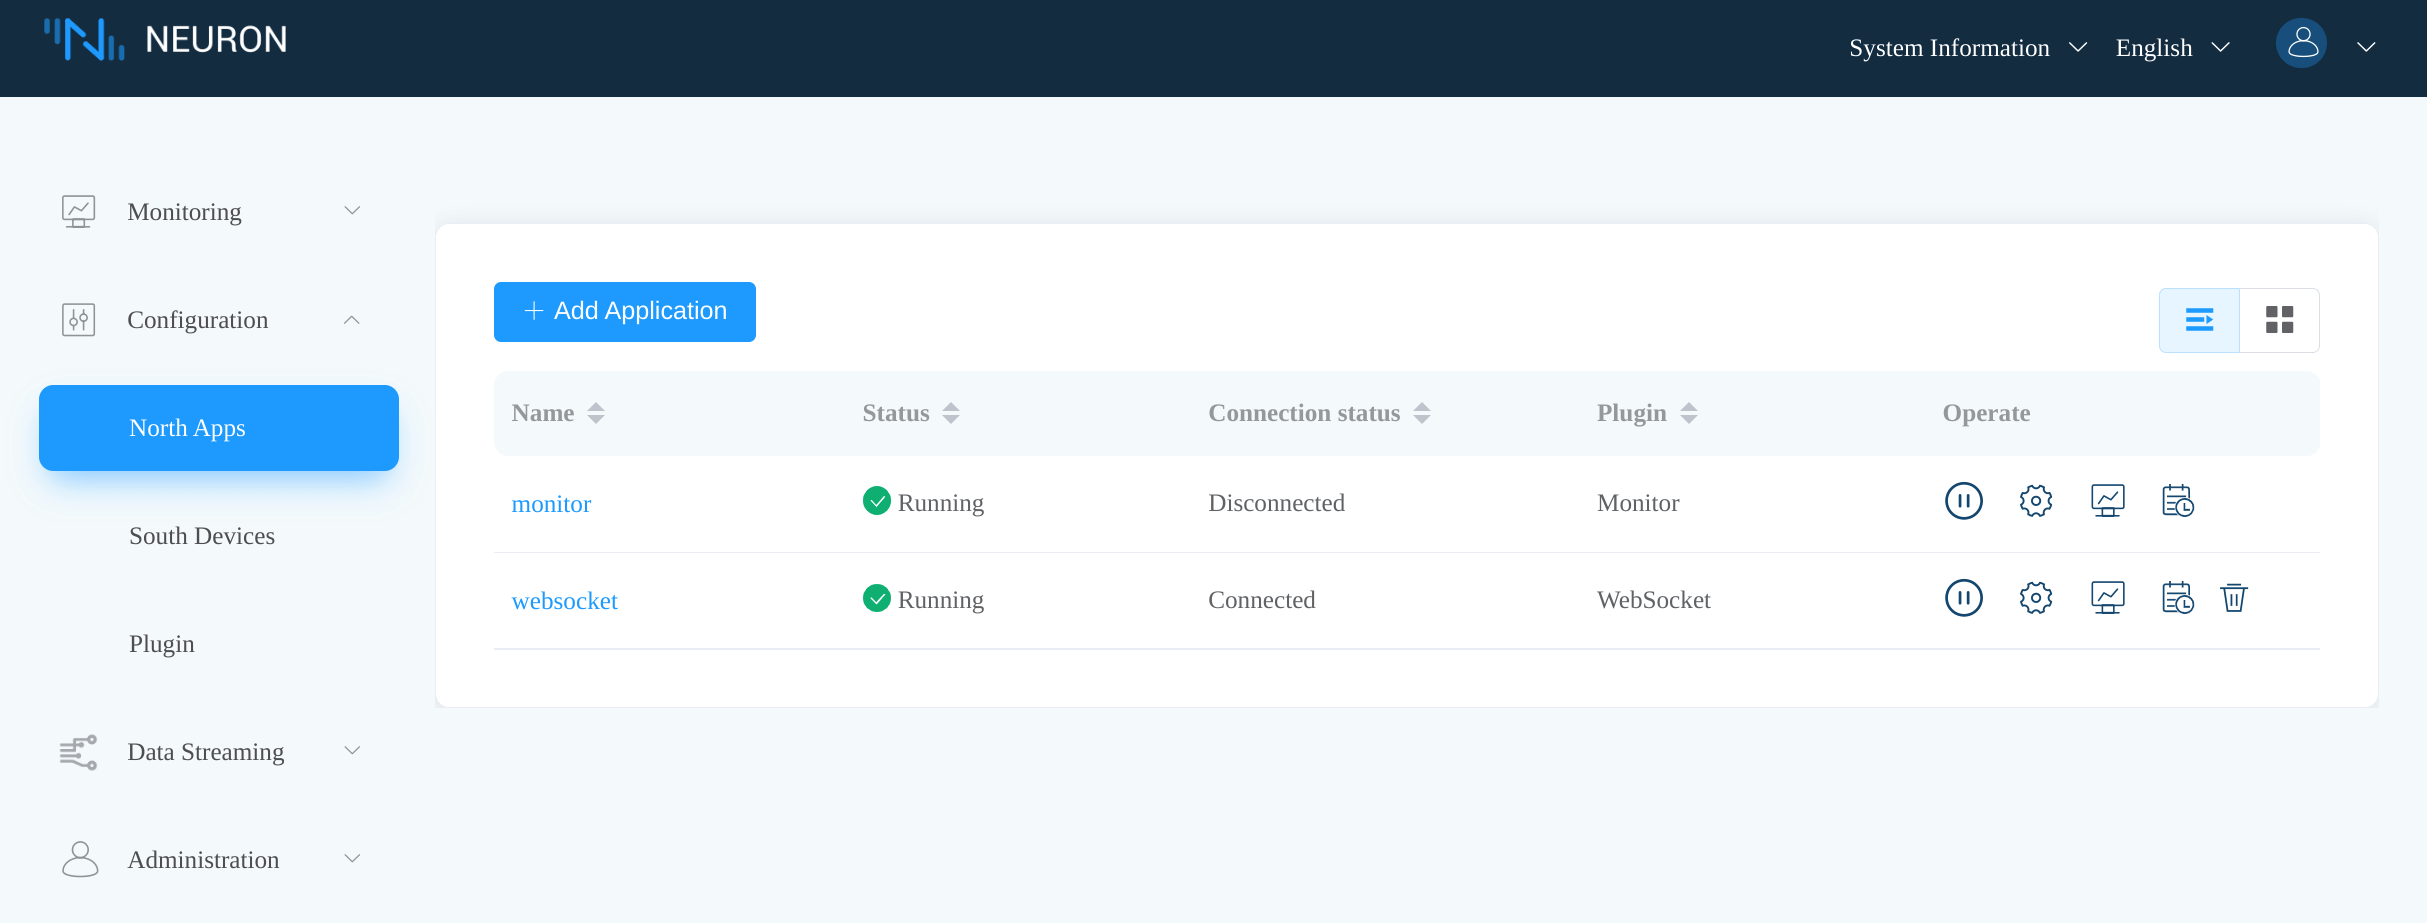Open settings for the websocket application

tap(2035, 598)
